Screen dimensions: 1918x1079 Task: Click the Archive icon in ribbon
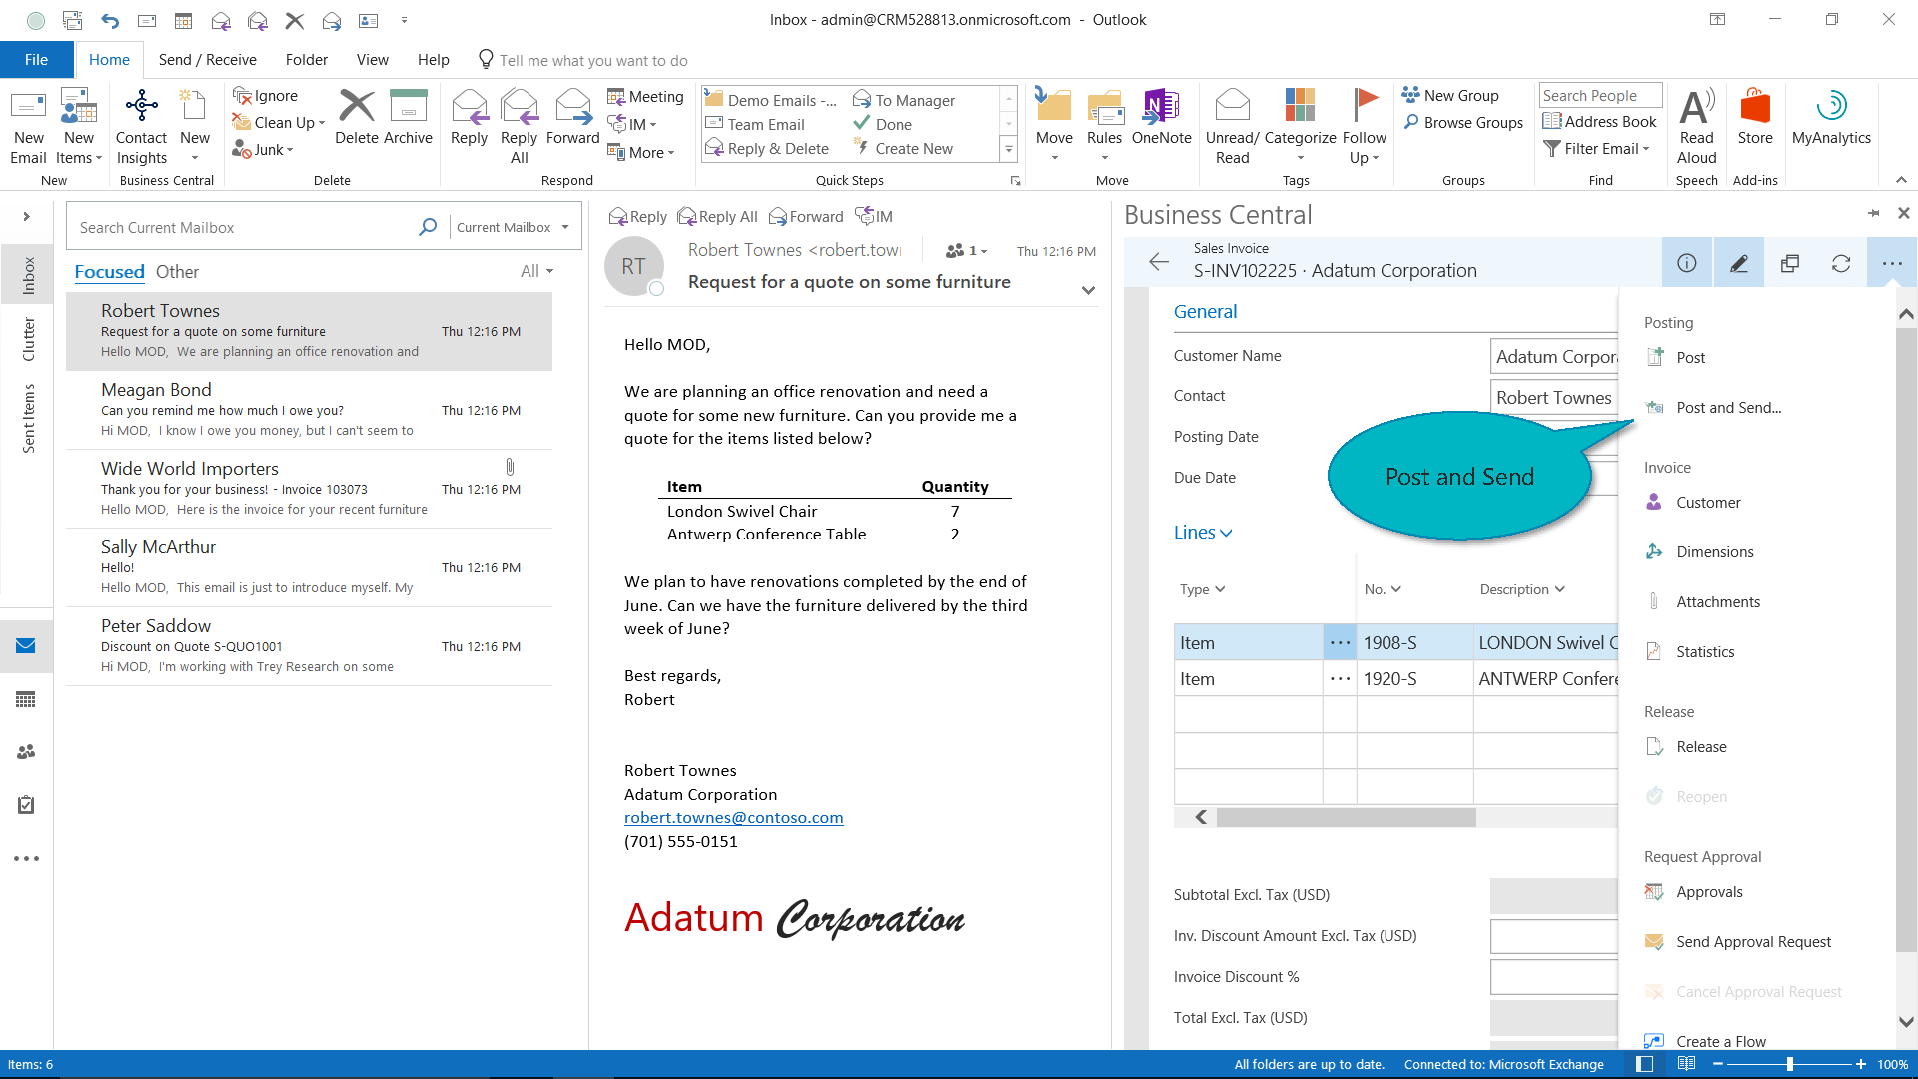[x=408, y=118]
